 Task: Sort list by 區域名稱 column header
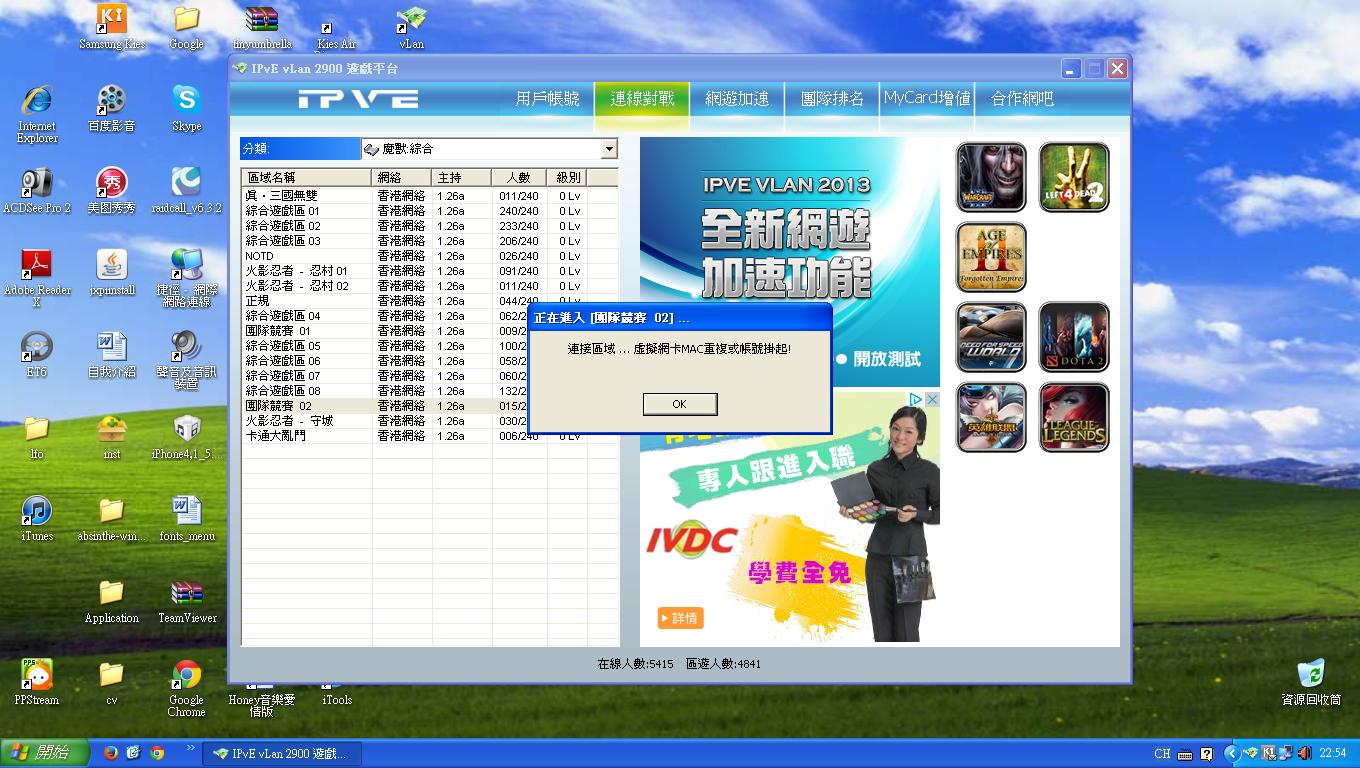[x=306, y=178]
